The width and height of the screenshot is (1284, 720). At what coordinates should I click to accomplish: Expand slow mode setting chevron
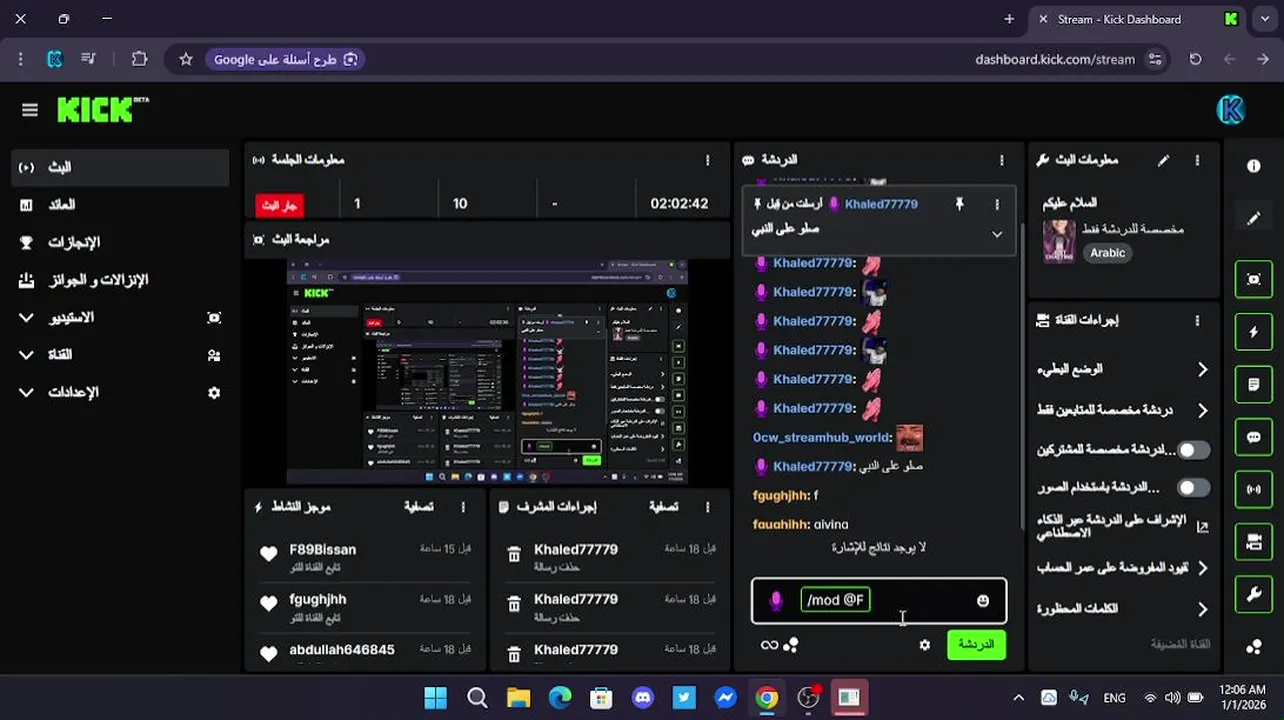pos(1202,369)
